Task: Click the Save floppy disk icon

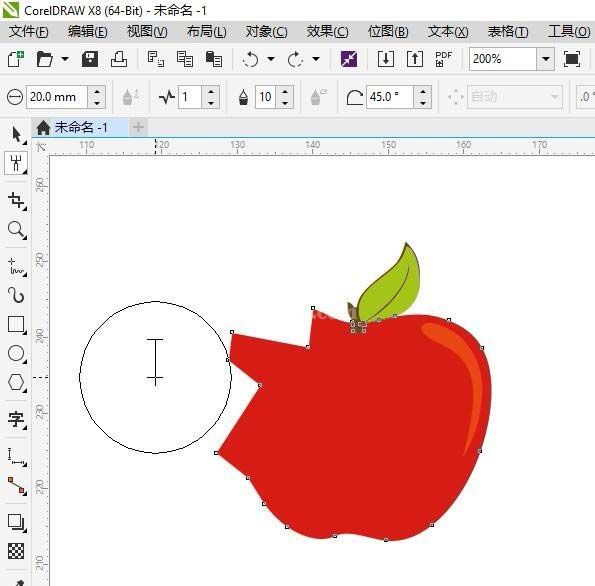Action: point(90,59)
